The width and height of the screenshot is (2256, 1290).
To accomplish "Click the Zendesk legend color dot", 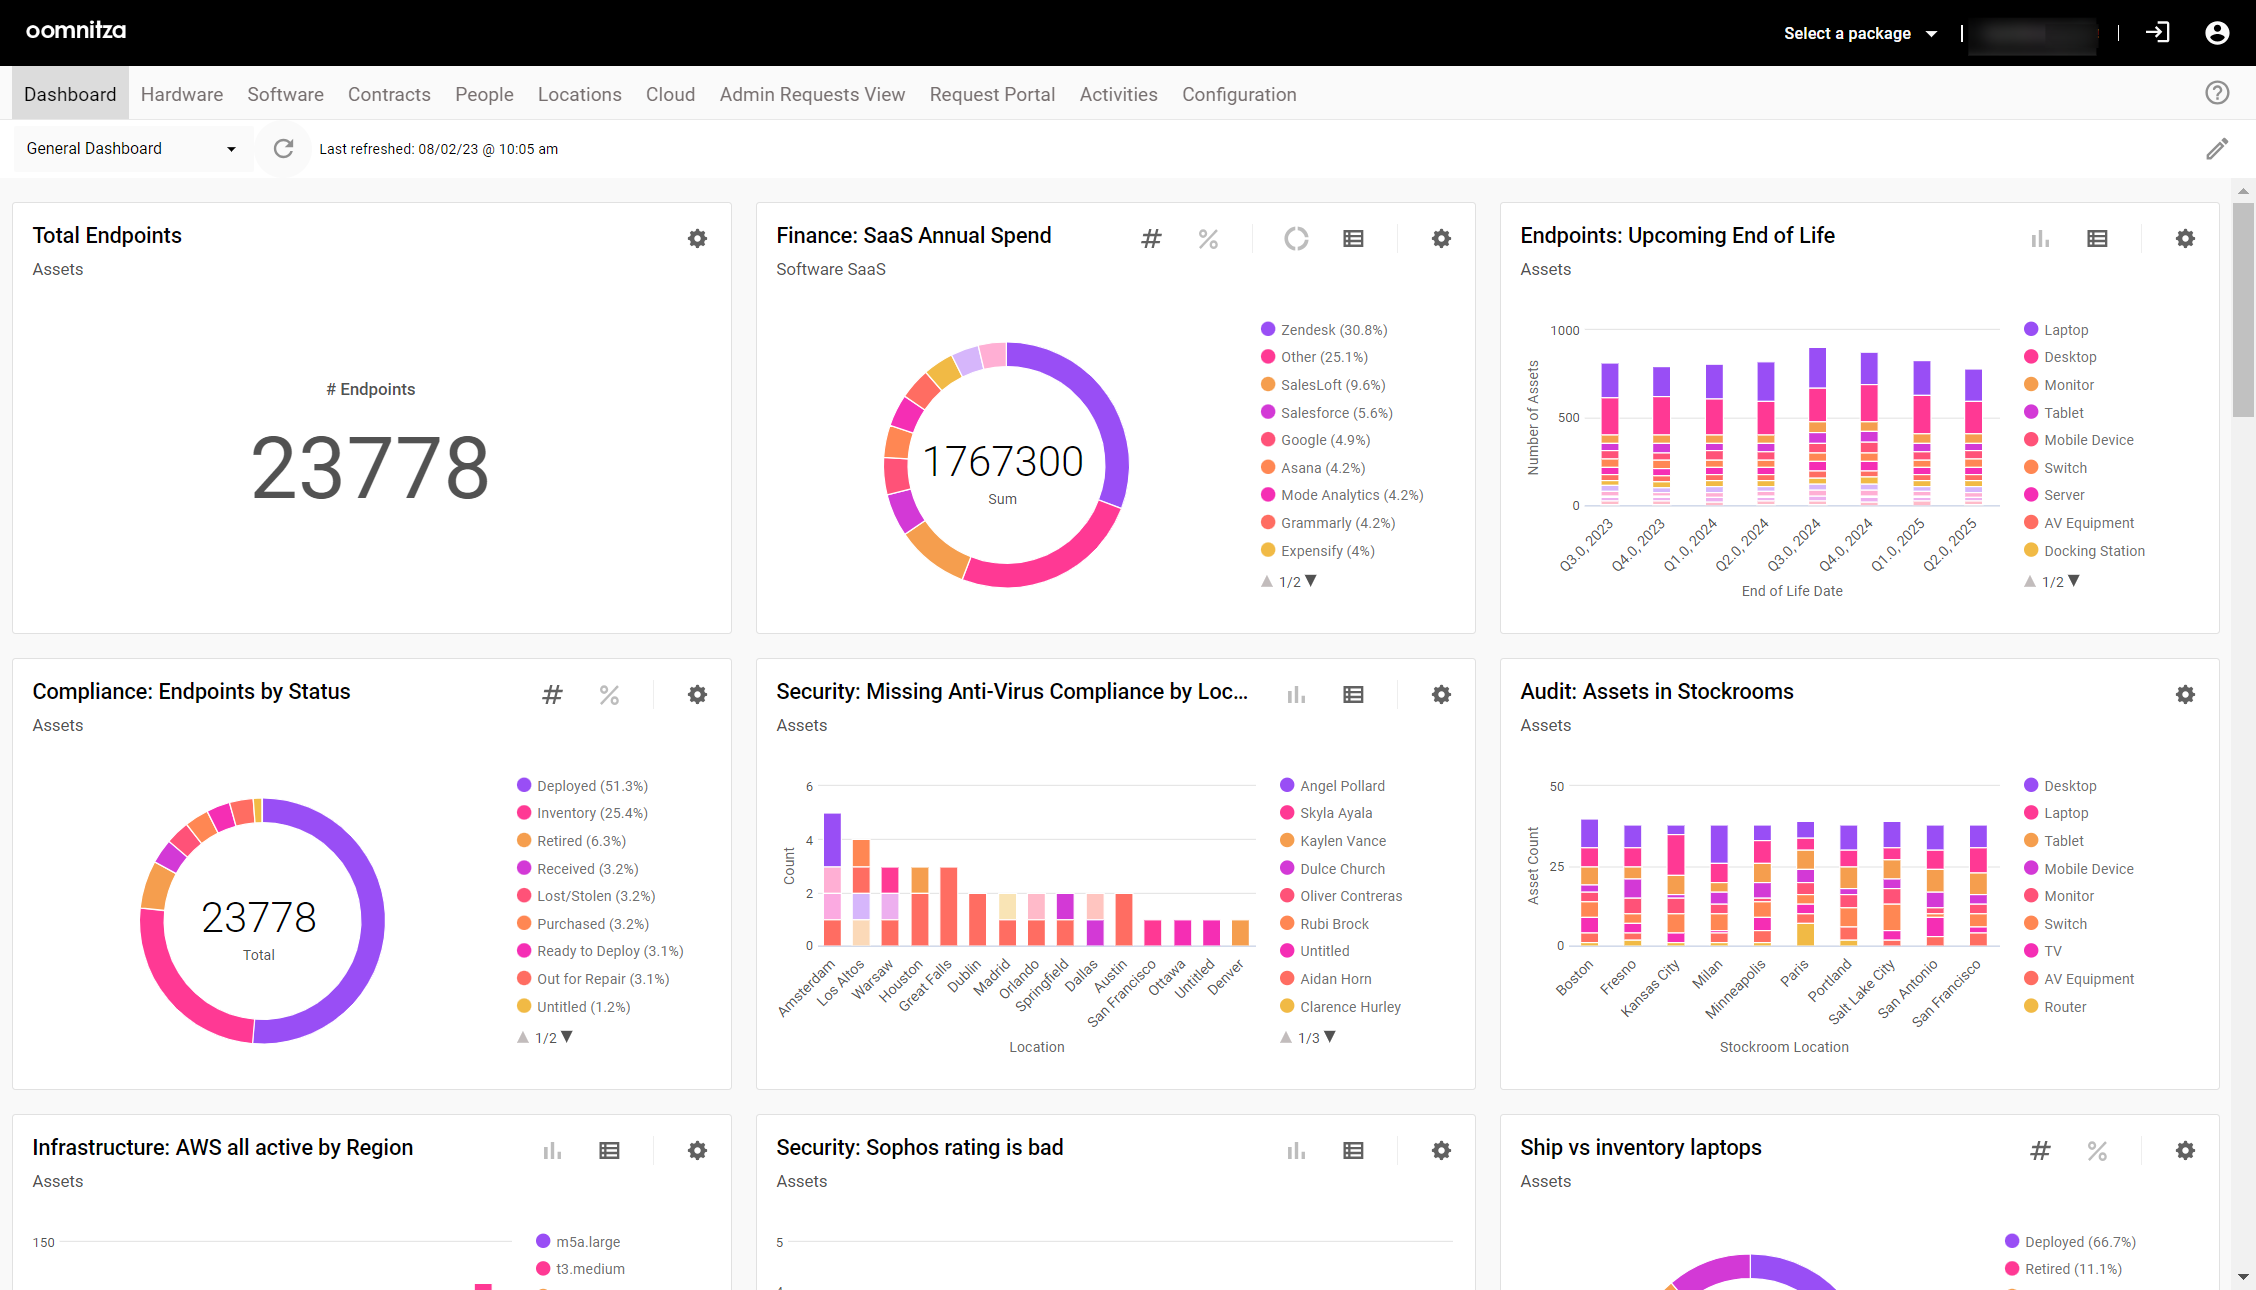I will click(x=1268, y=330).
